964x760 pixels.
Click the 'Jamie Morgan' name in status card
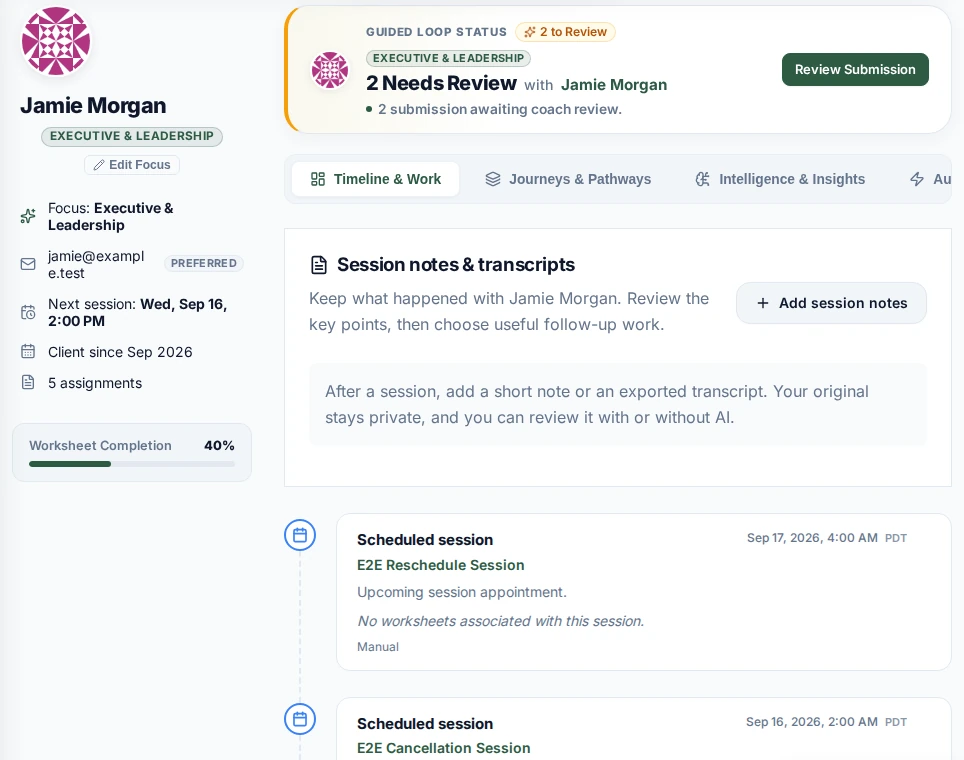[x=614, y=85]
